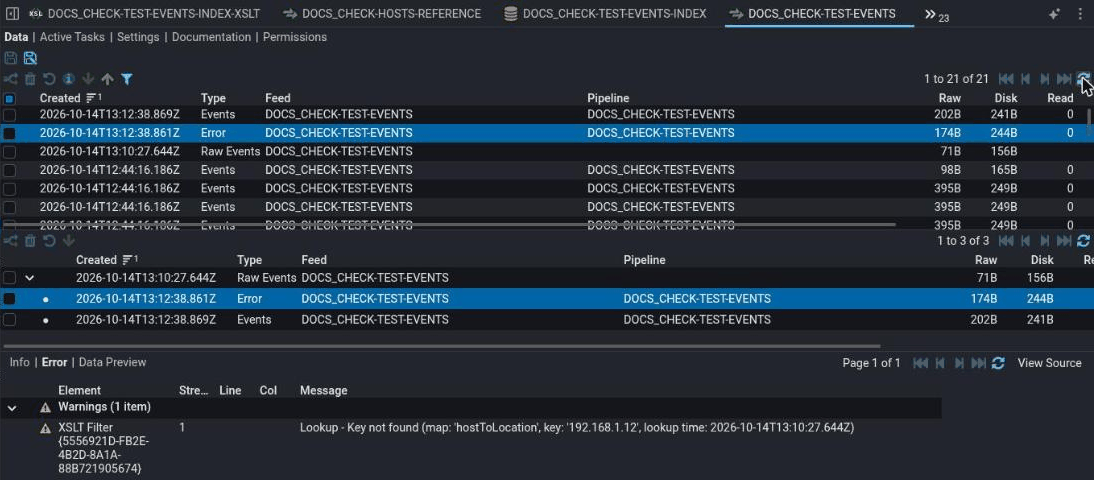This screenshot has height=480, width=1094.
Task: Click the process/reprocess icon in the top table toolbar
Action: [10, 80]
